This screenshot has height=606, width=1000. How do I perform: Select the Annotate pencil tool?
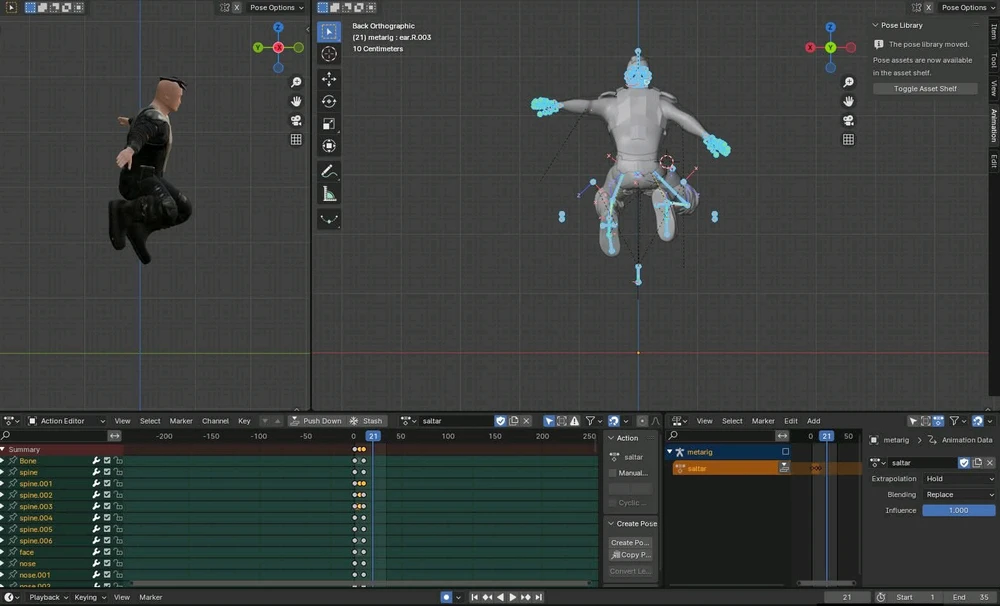pyautogui.click(x=329, y=171)
